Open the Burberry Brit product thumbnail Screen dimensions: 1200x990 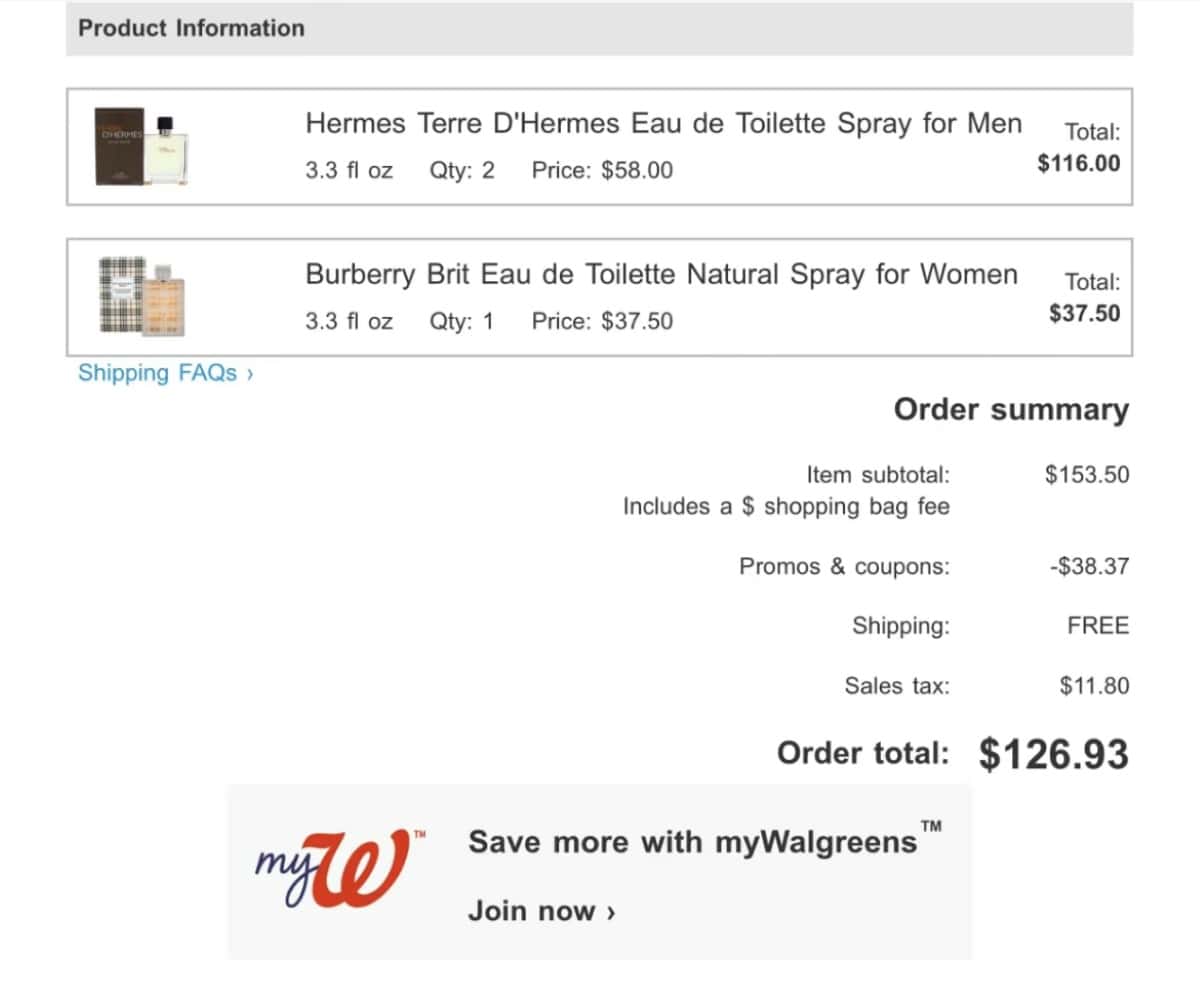141,296
